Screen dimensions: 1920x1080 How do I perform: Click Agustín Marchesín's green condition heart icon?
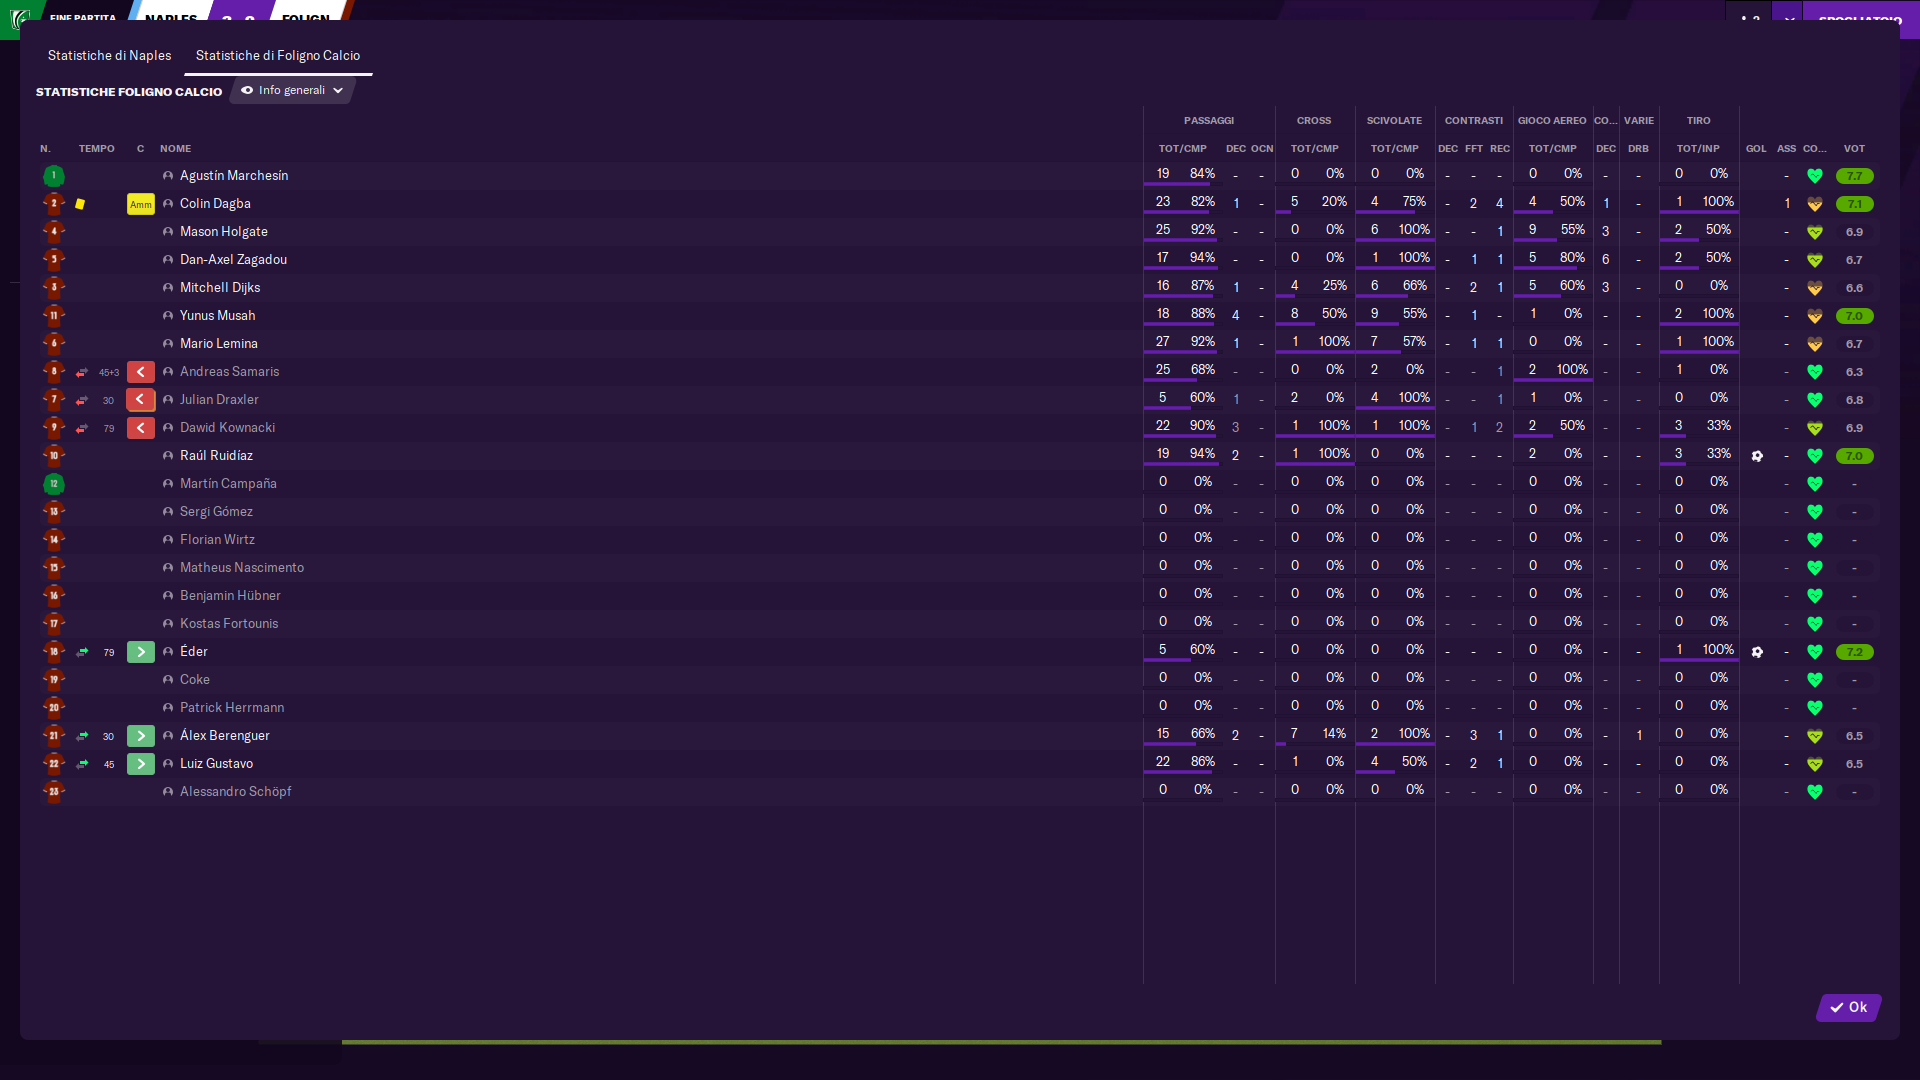[1814, 176]
